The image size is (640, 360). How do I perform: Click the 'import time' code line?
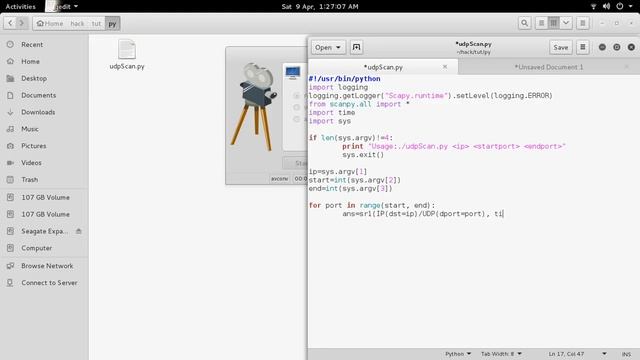click(x=331, y=112)
